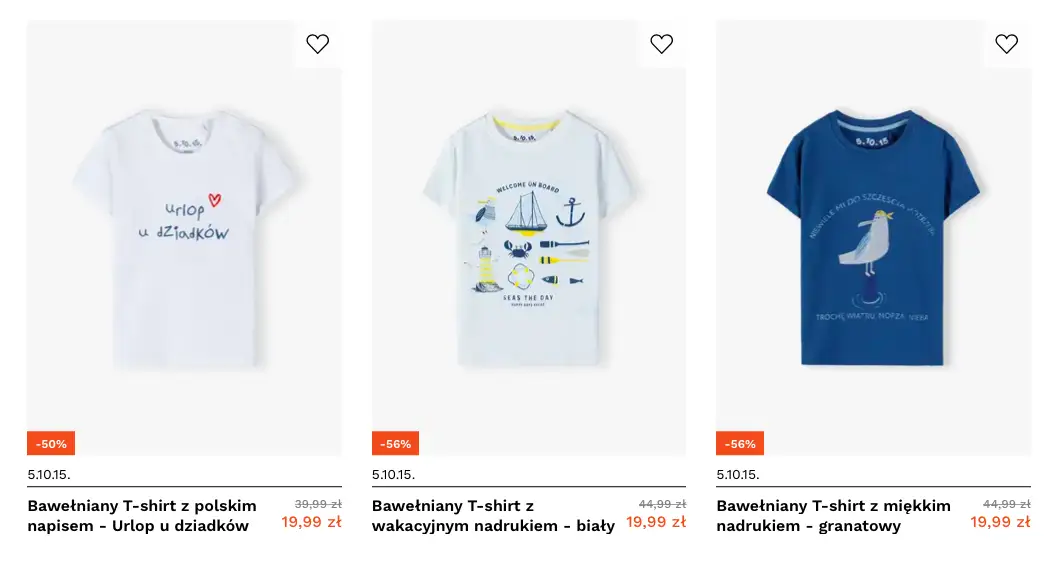Open 'T-shirt z wakacyjnym nadrukiem - biały' title
This screenshot has width=1057, height=576.
coord(493,515)
